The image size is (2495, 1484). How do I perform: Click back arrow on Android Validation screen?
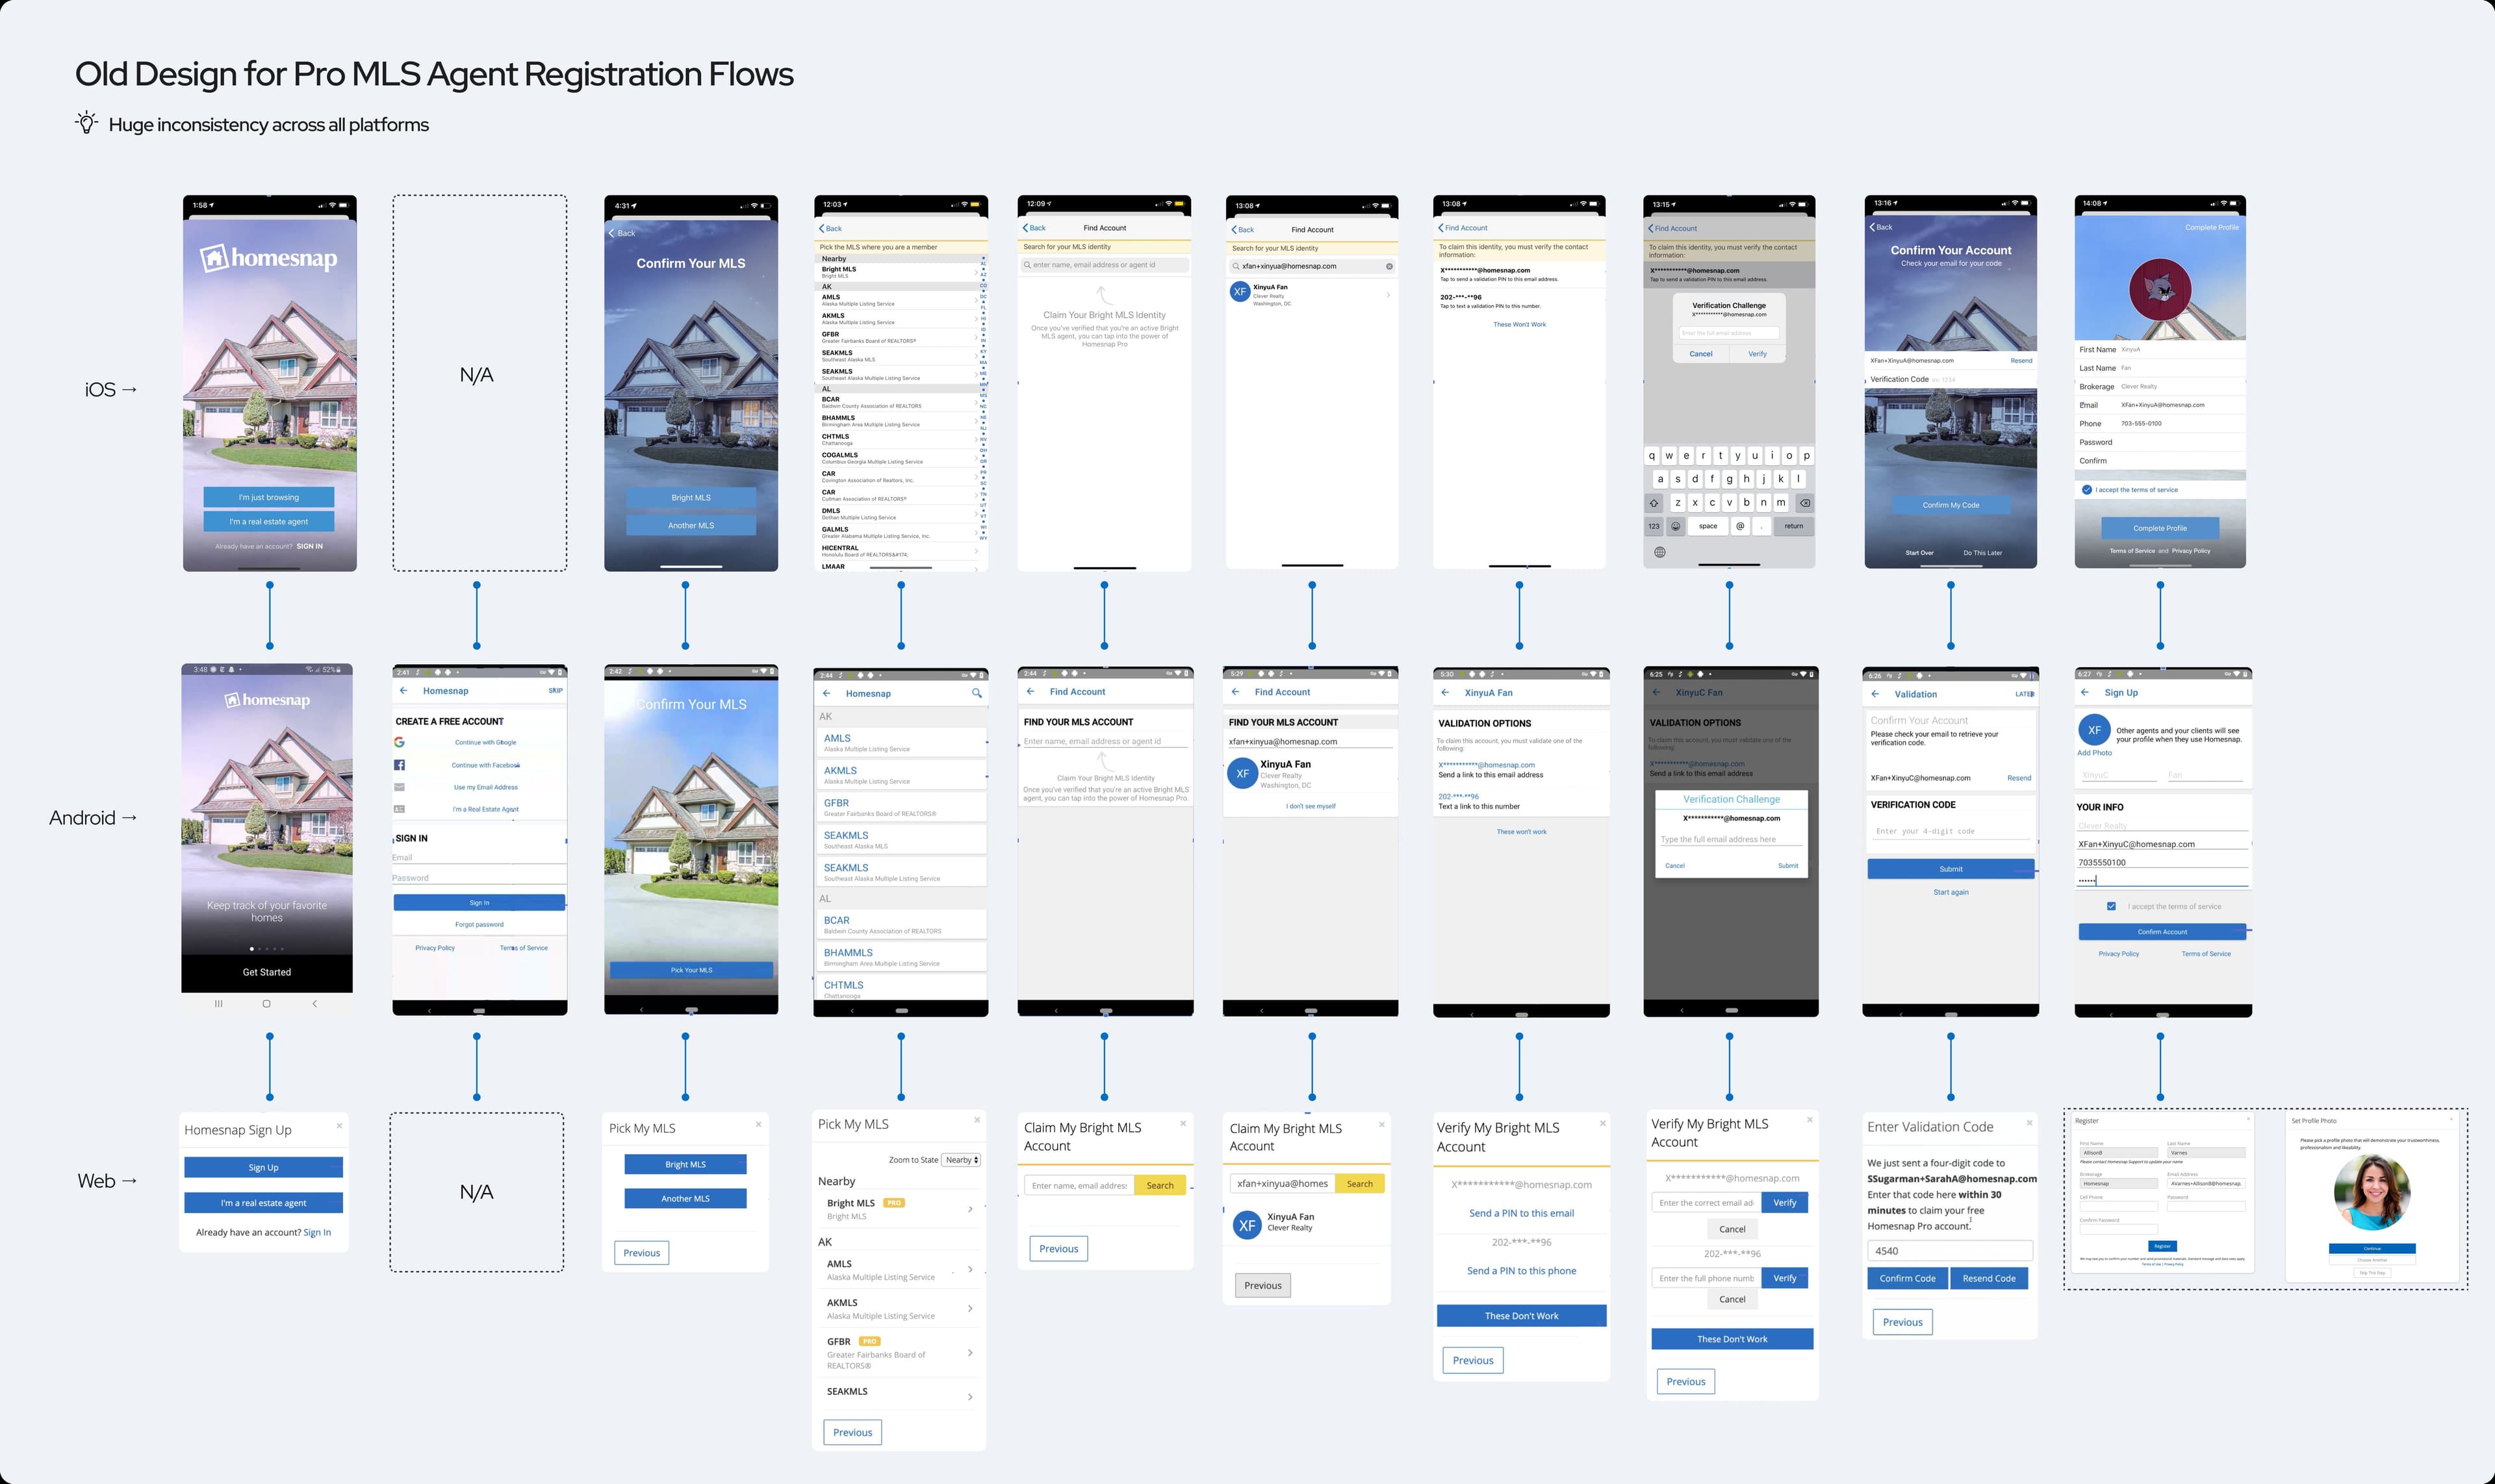[1875, 694]
